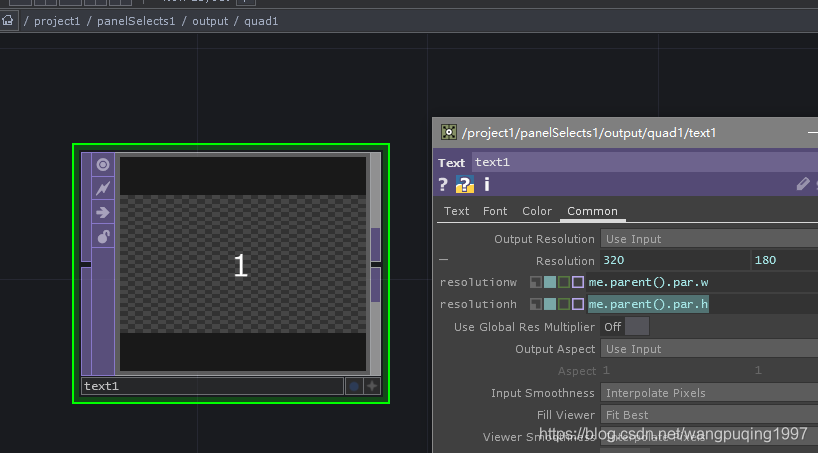Navigate to output in the path bar
The image size is (818, 453).
(210, 21)
